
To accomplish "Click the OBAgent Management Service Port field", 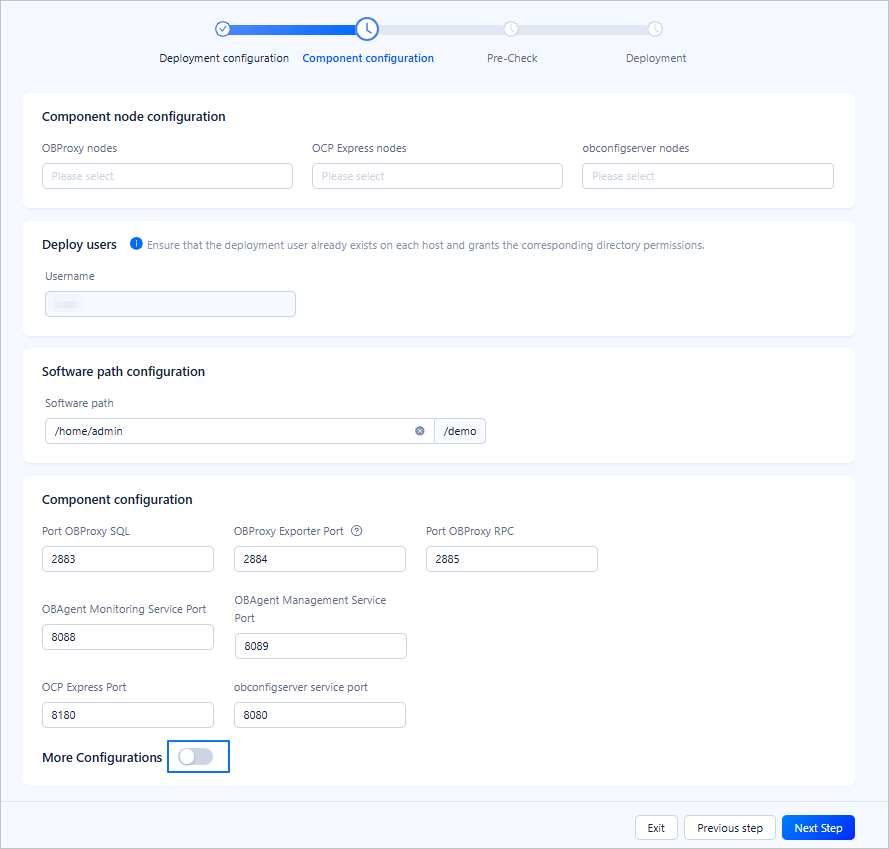I will coord(320,646).
